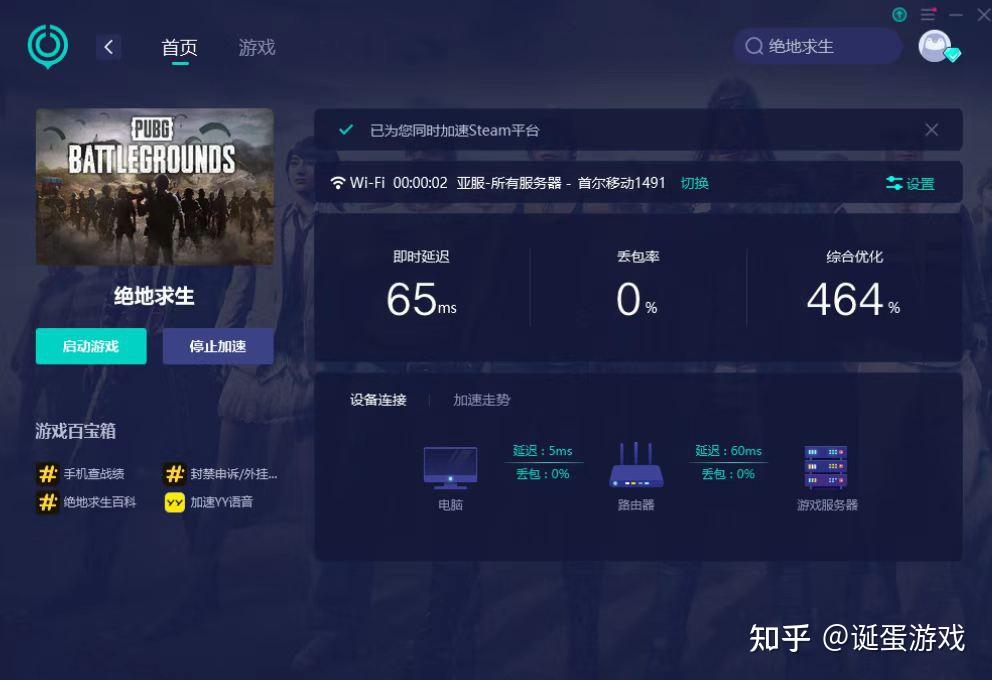The image size is (992, 680).
Task: Open 封禁申诉/外挂 tool link
Action: point(233,473)
